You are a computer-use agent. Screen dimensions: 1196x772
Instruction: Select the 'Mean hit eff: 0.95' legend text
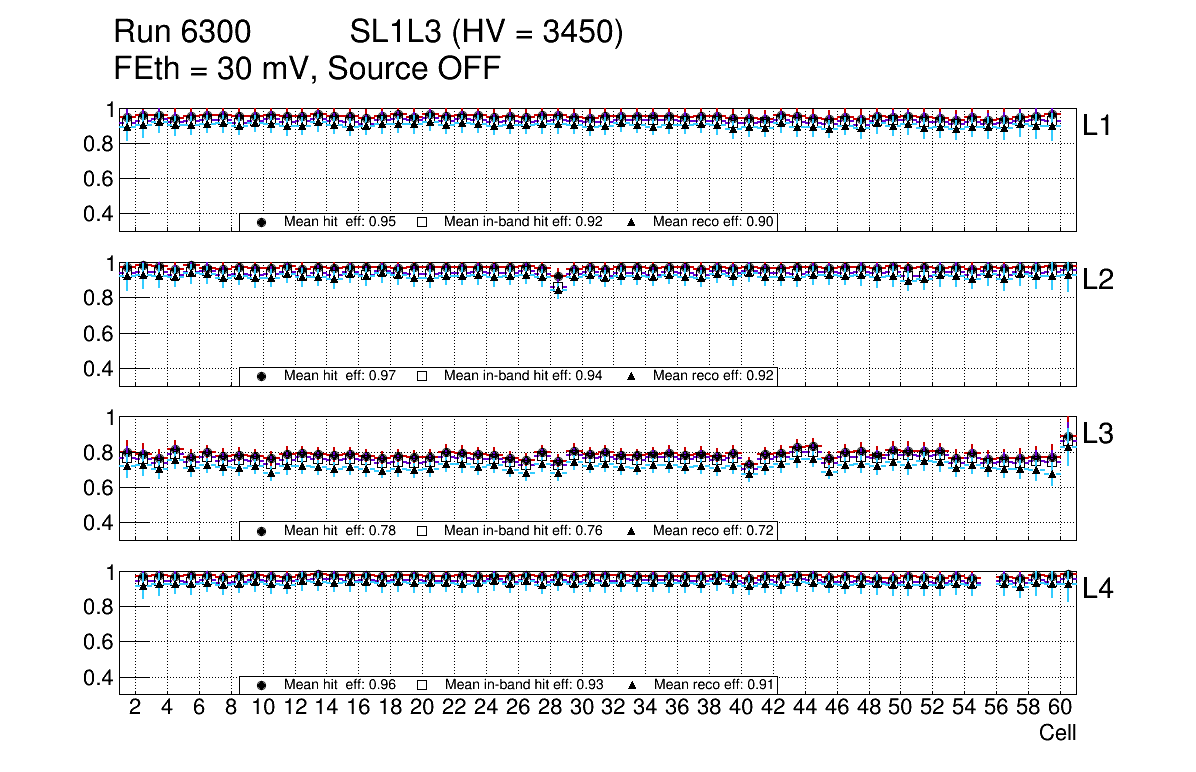click(x=340, y=222)
